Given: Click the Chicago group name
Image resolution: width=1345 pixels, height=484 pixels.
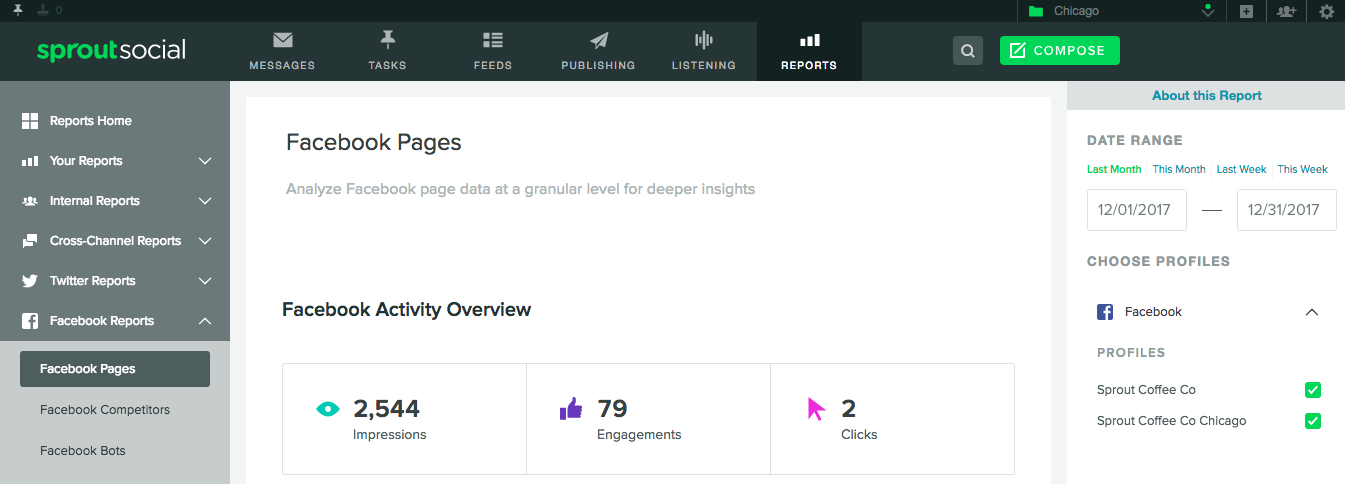Looking at the screenshot, I should coord(1076,11).
